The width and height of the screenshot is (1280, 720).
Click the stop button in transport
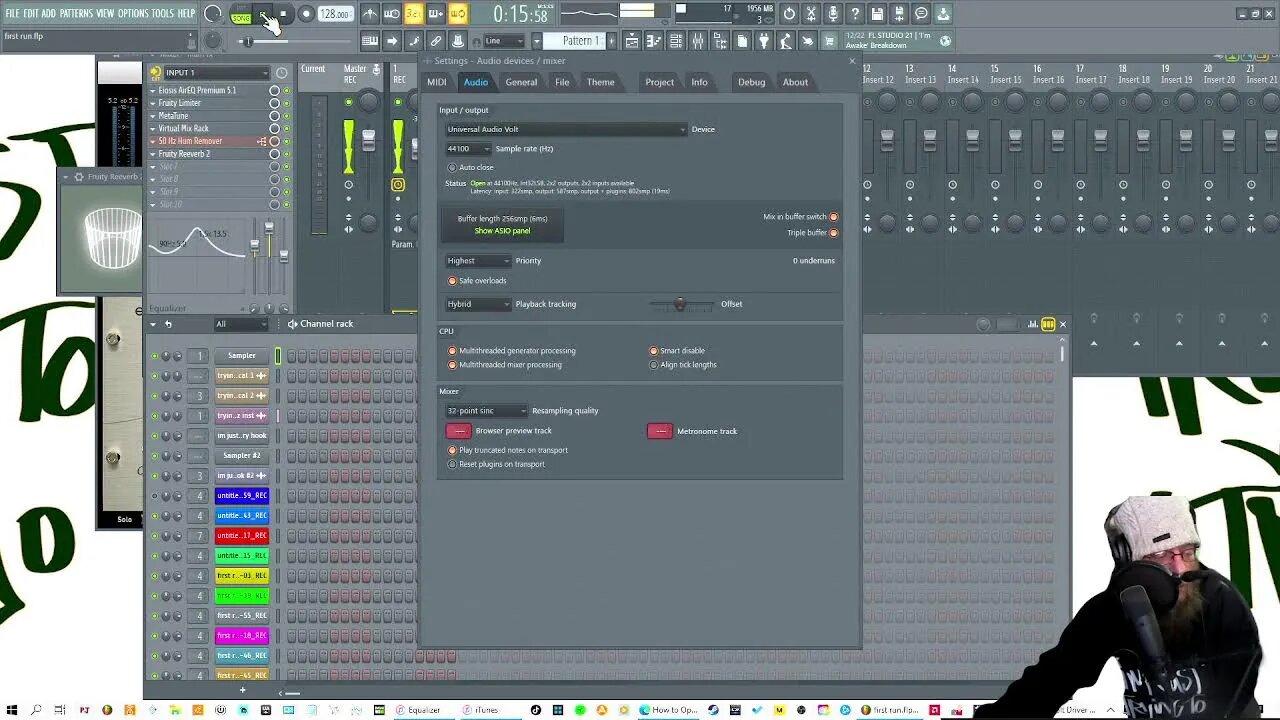[x=284, y=14]
